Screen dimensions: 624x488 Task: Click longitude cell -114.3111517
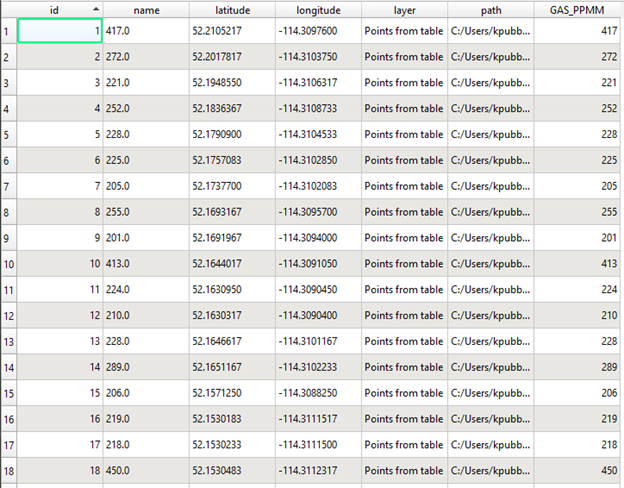point(318,419)
